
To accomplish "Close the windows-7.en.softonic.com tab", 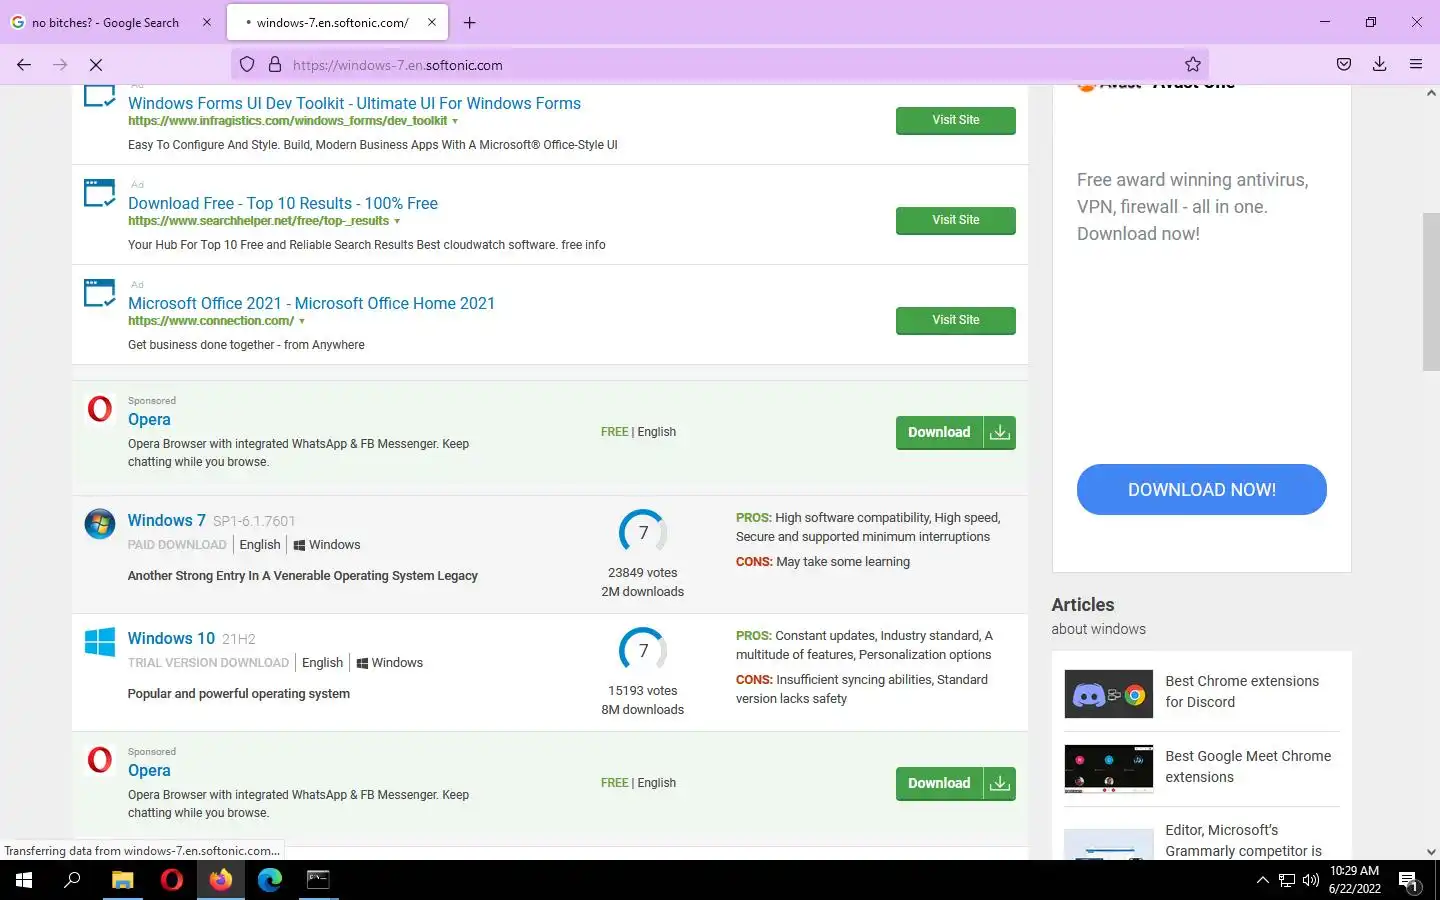I will tap(432, 22).
